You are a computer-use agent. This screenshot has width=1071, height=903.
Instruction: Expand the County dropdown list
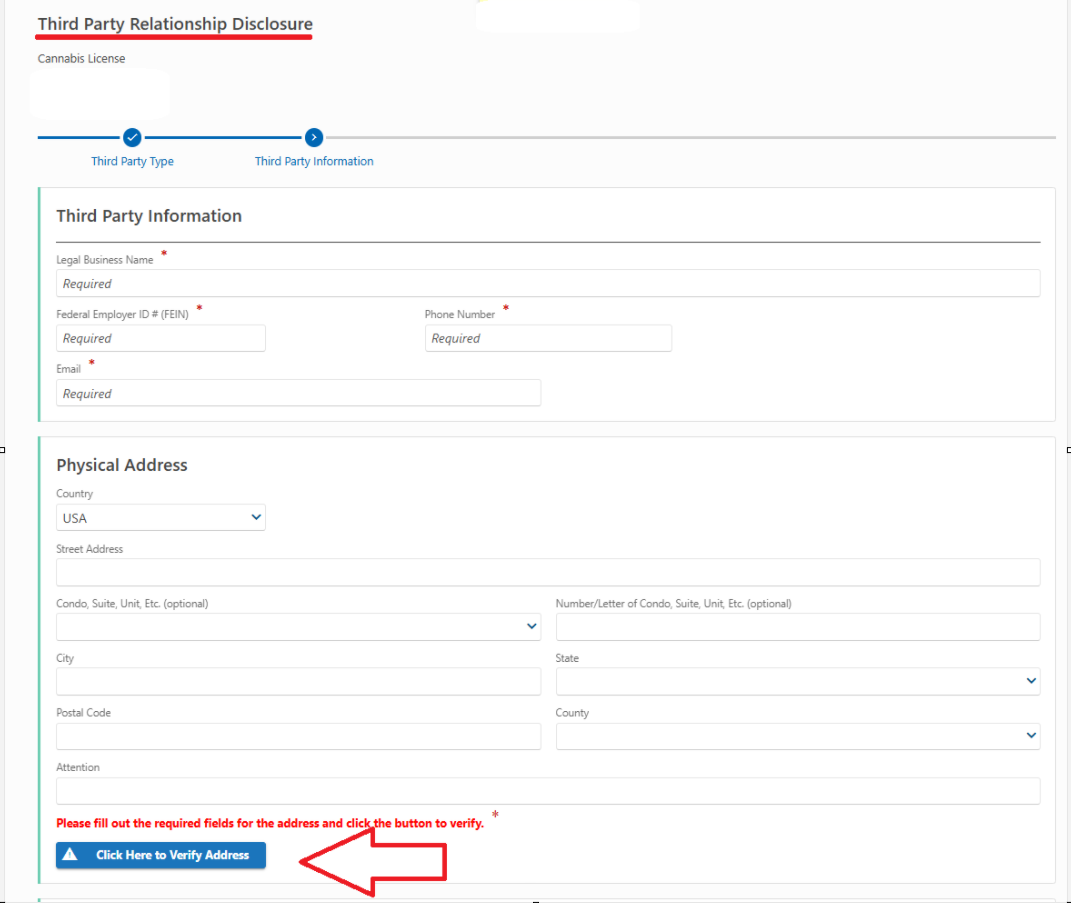point(797,736)
